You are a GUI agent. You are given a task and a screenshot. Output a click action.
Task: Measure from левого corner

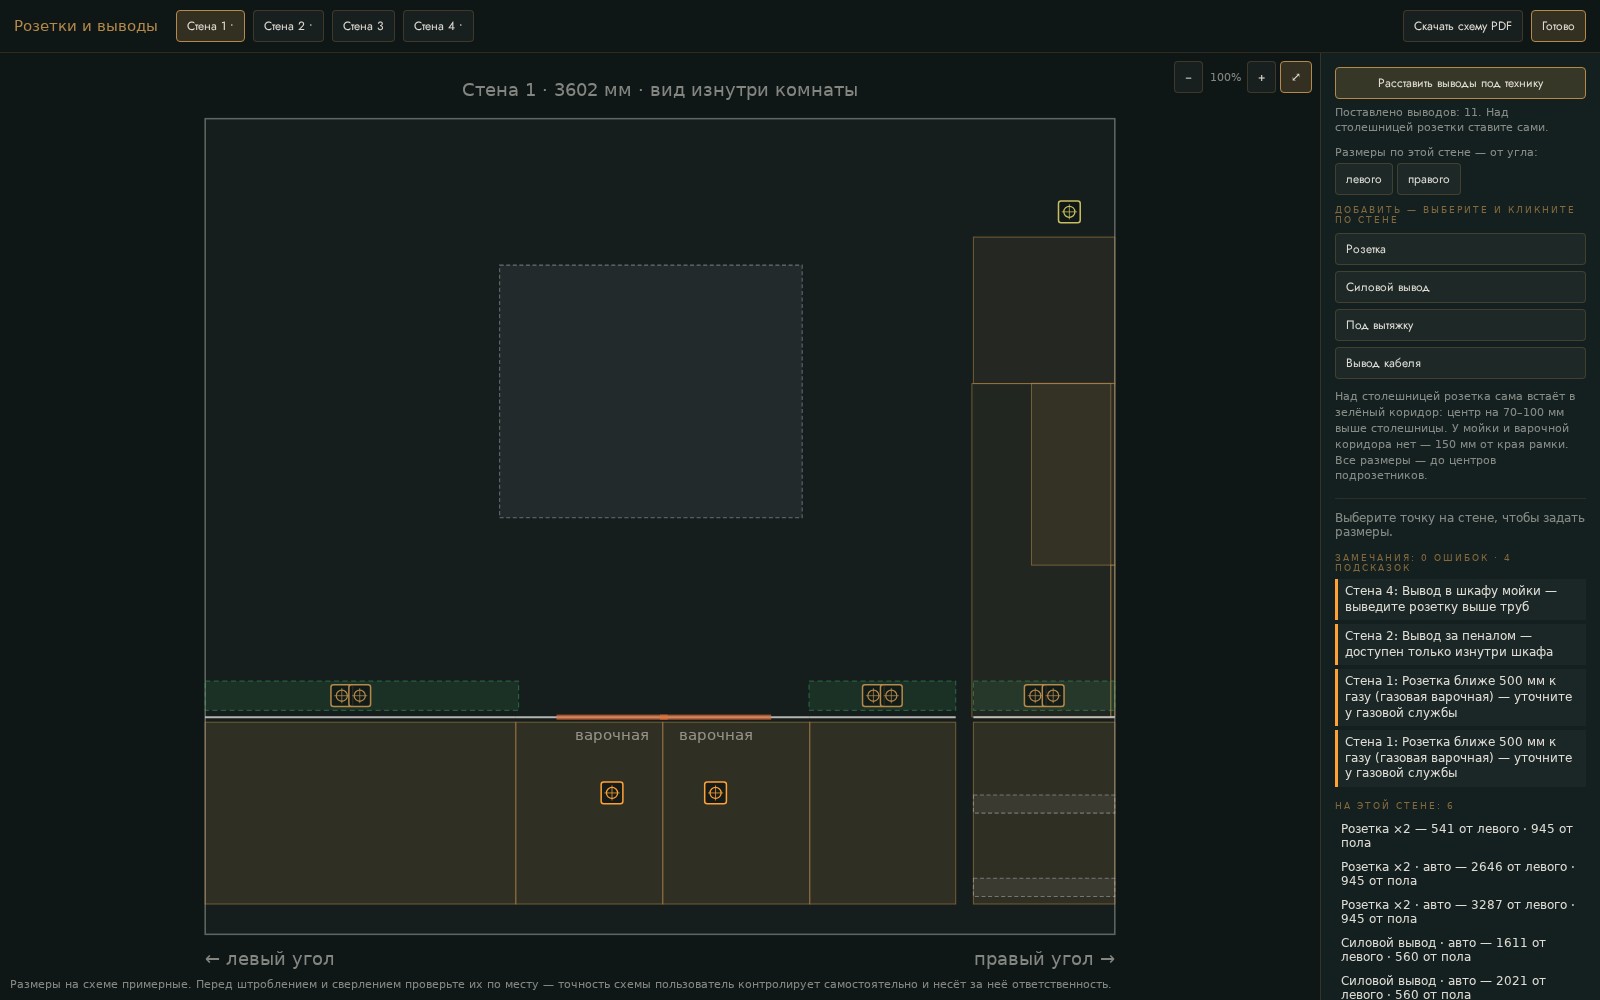1364,179
